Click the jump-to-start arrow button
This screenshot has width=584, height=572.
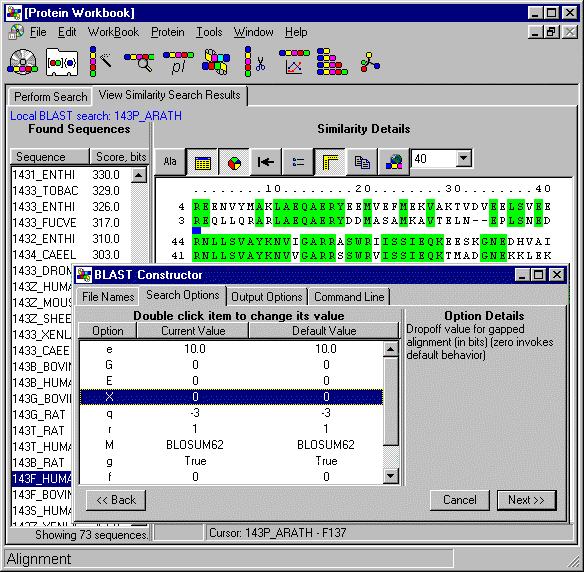(266, 162)
